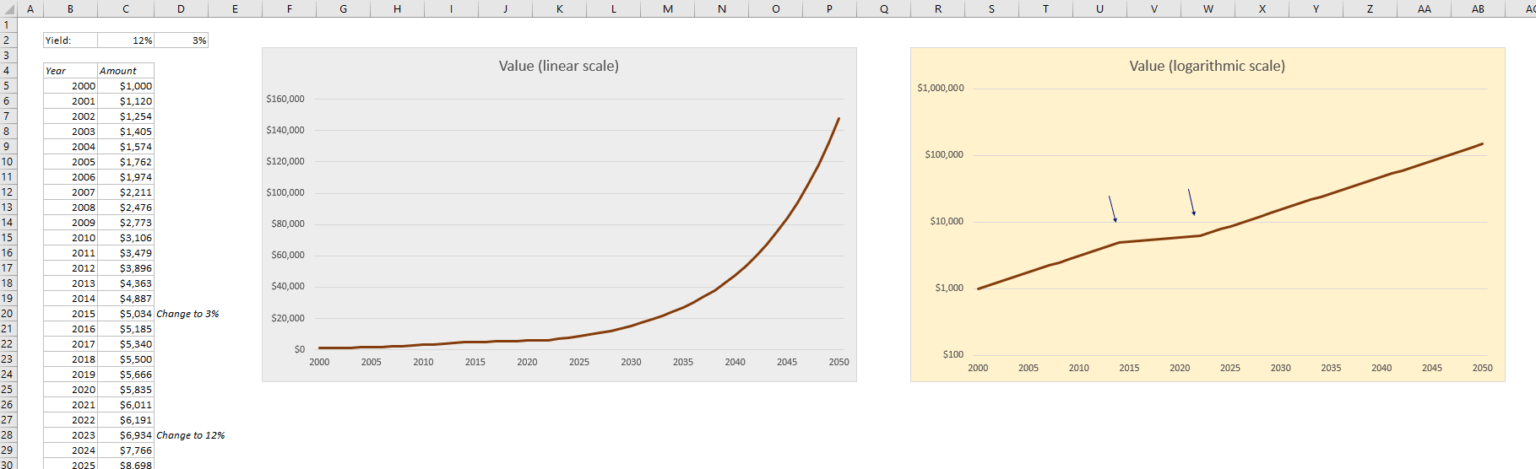Select the $4,887 amount cell

point(126,299)
